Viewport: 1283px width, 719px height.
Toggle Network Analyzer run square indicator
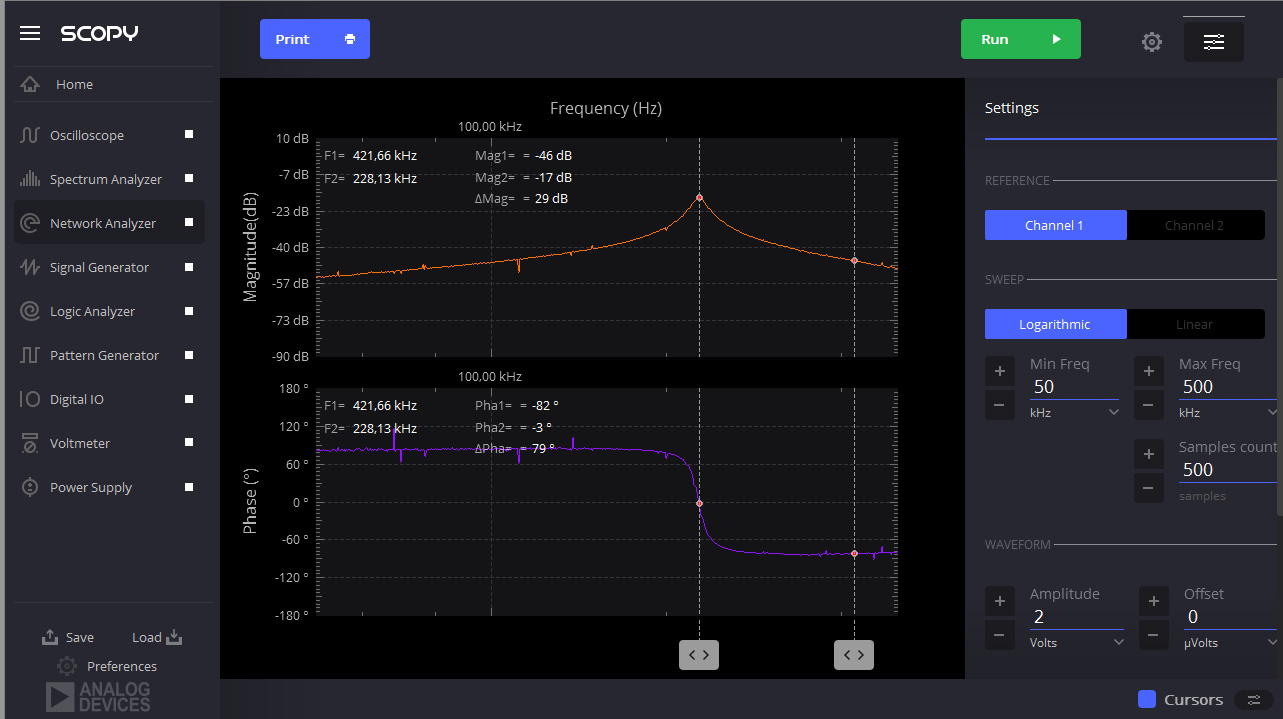tap(189, 223)
